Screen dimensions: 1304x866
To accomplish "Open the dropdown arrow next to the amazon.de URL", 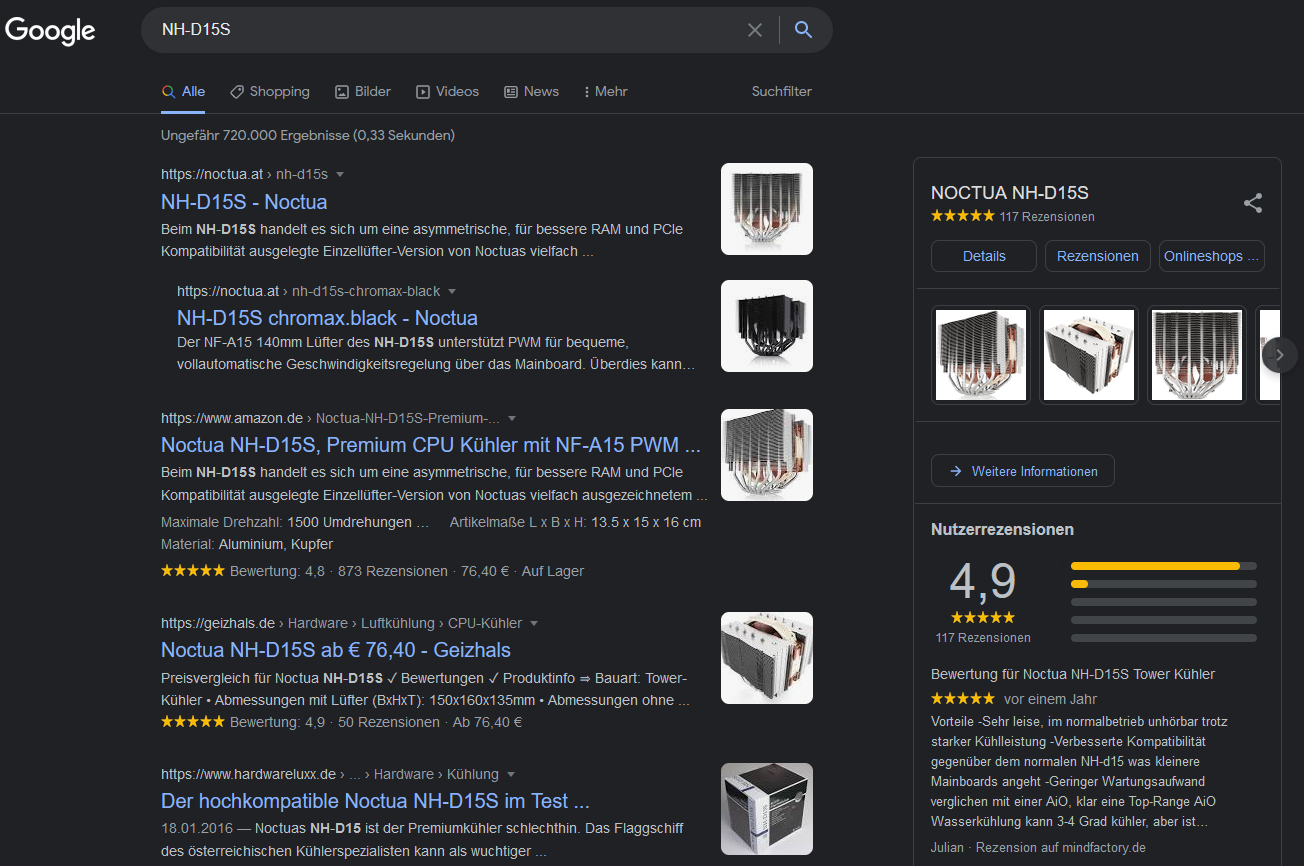I will [512, 418].
